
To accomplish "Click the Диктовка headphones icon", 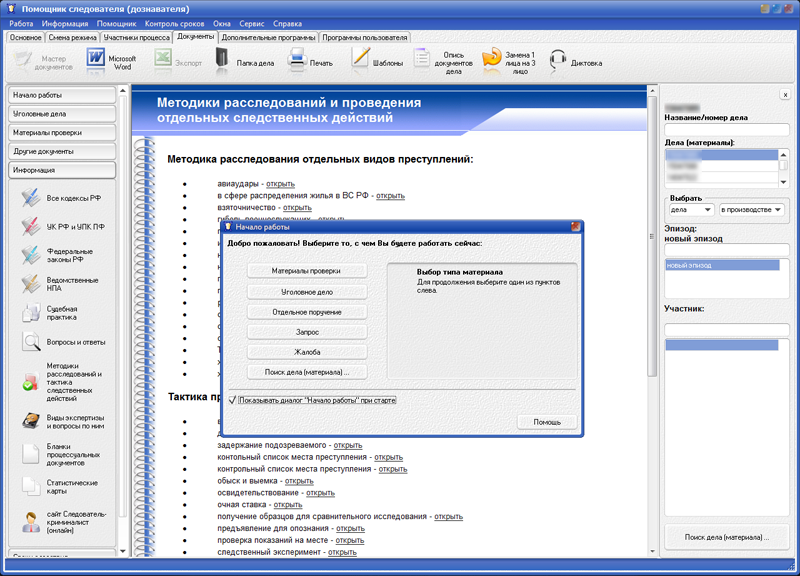I will pyautogui.click(x=559, y=60).
